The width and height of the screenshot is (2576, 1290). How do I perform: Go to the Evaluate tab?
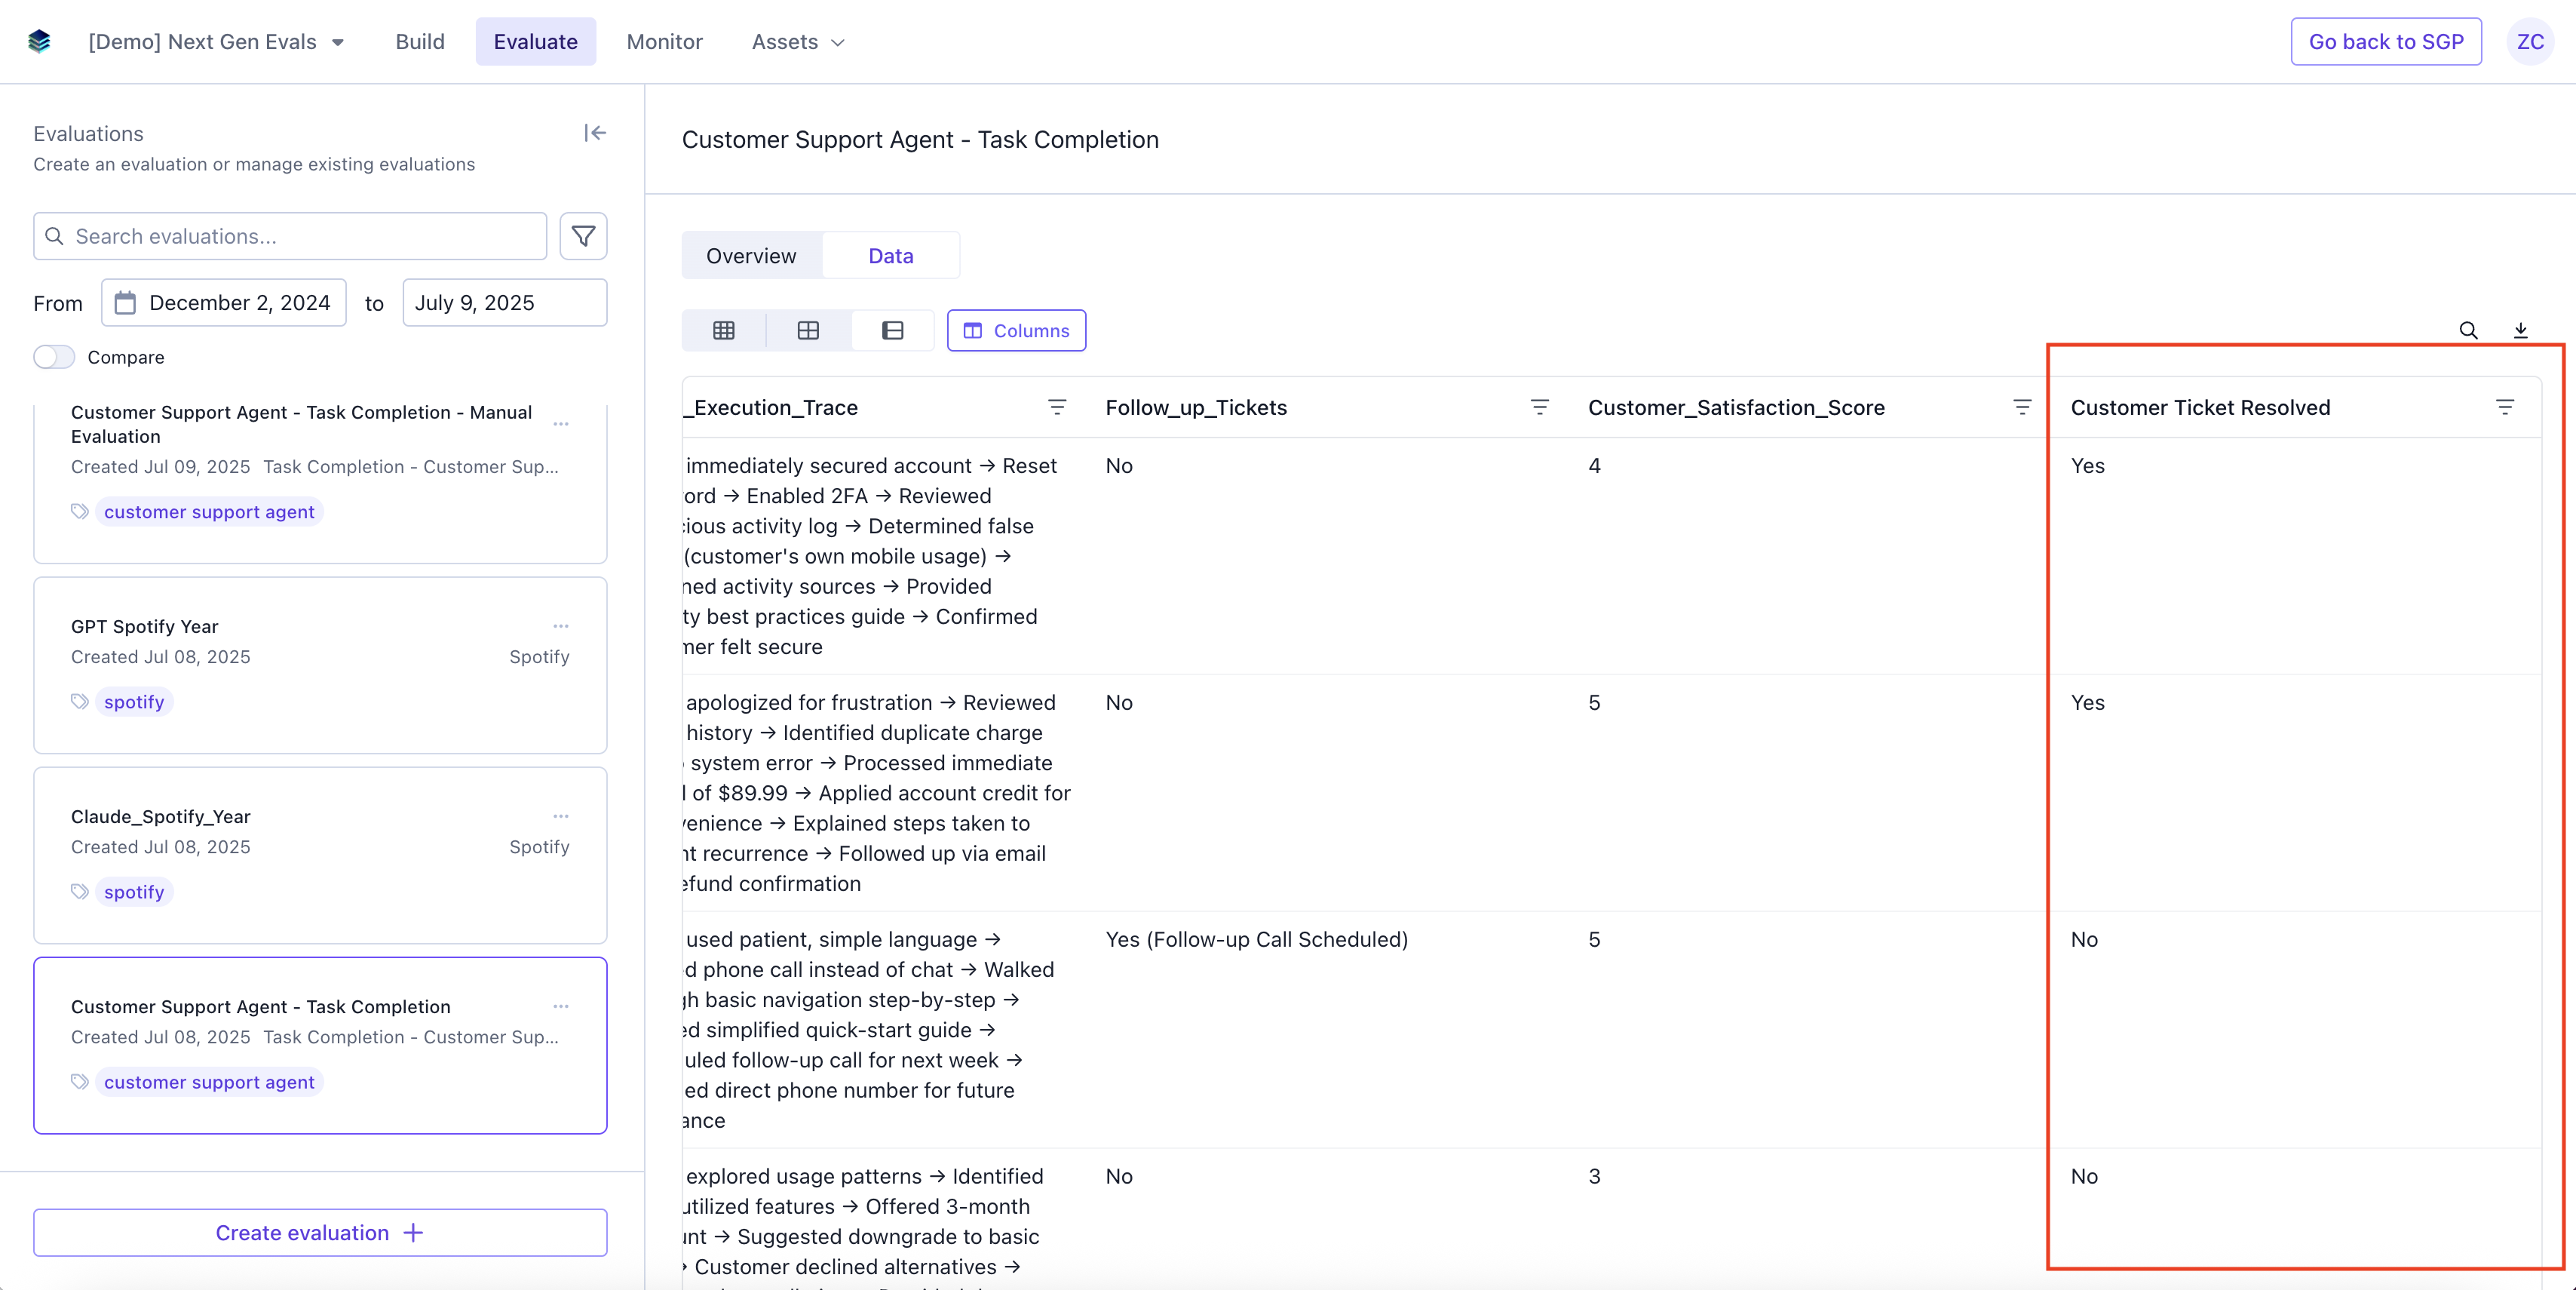point(536,42)
